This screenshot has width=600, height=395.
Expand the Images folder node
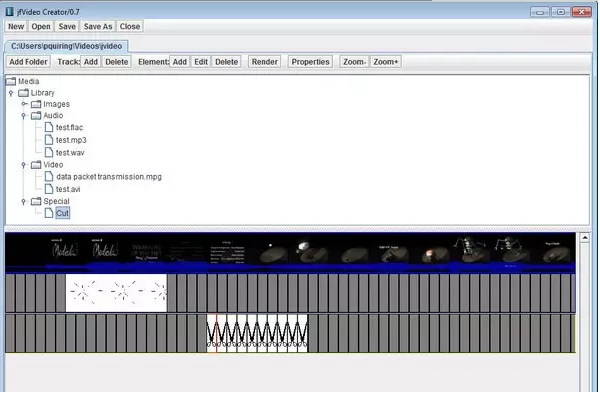click(x=24, y=104)
